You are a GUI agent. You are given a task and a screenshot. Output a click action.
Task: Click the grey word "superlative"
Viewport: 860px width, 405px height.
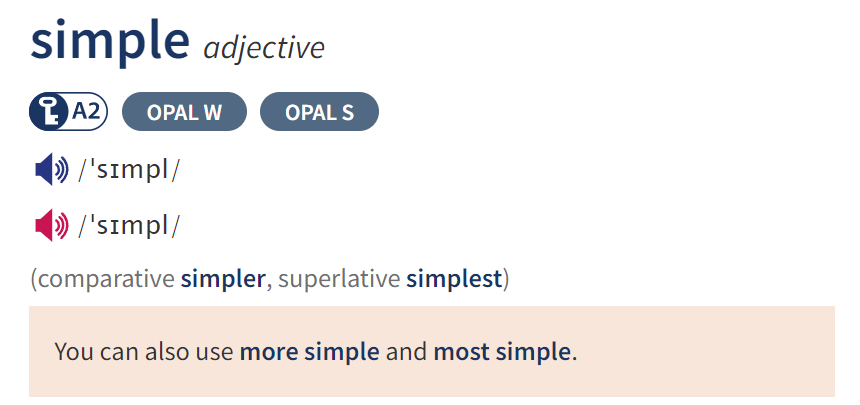click(339, 279)
